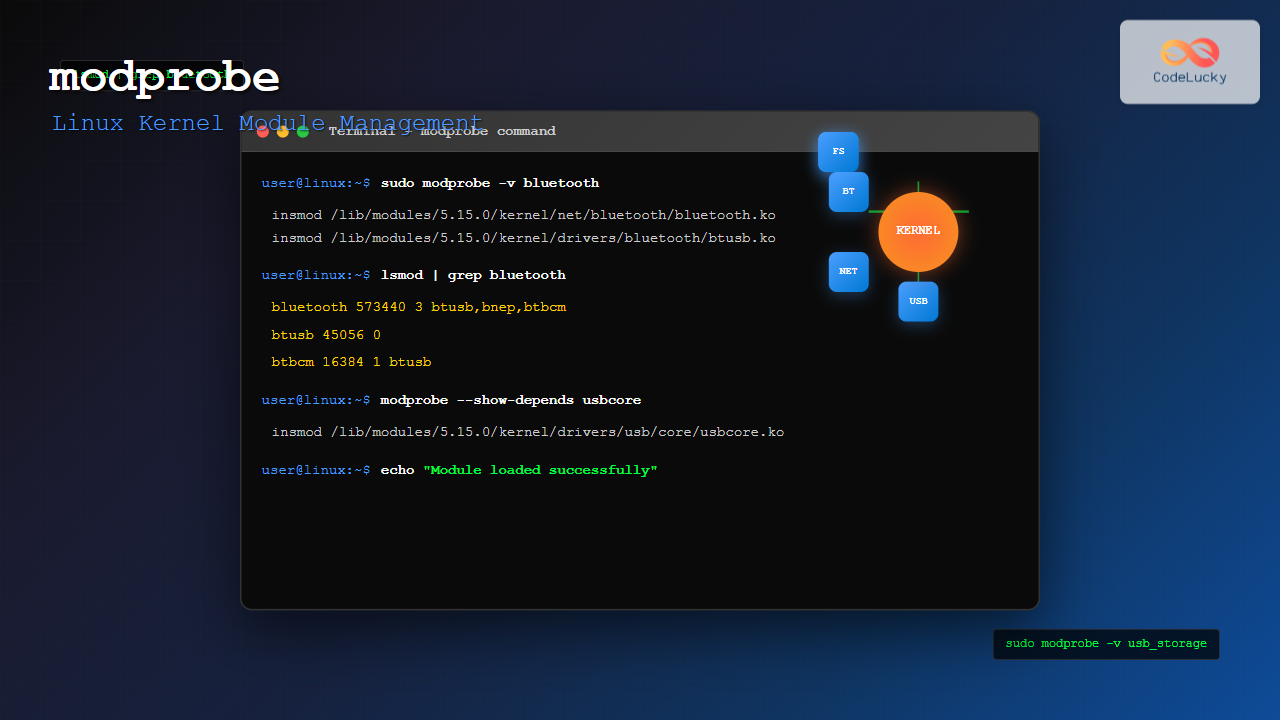Screen dimensions: 1280x720
Task: Open the CodeLucky logo
Action: (x=1189, y=62)
